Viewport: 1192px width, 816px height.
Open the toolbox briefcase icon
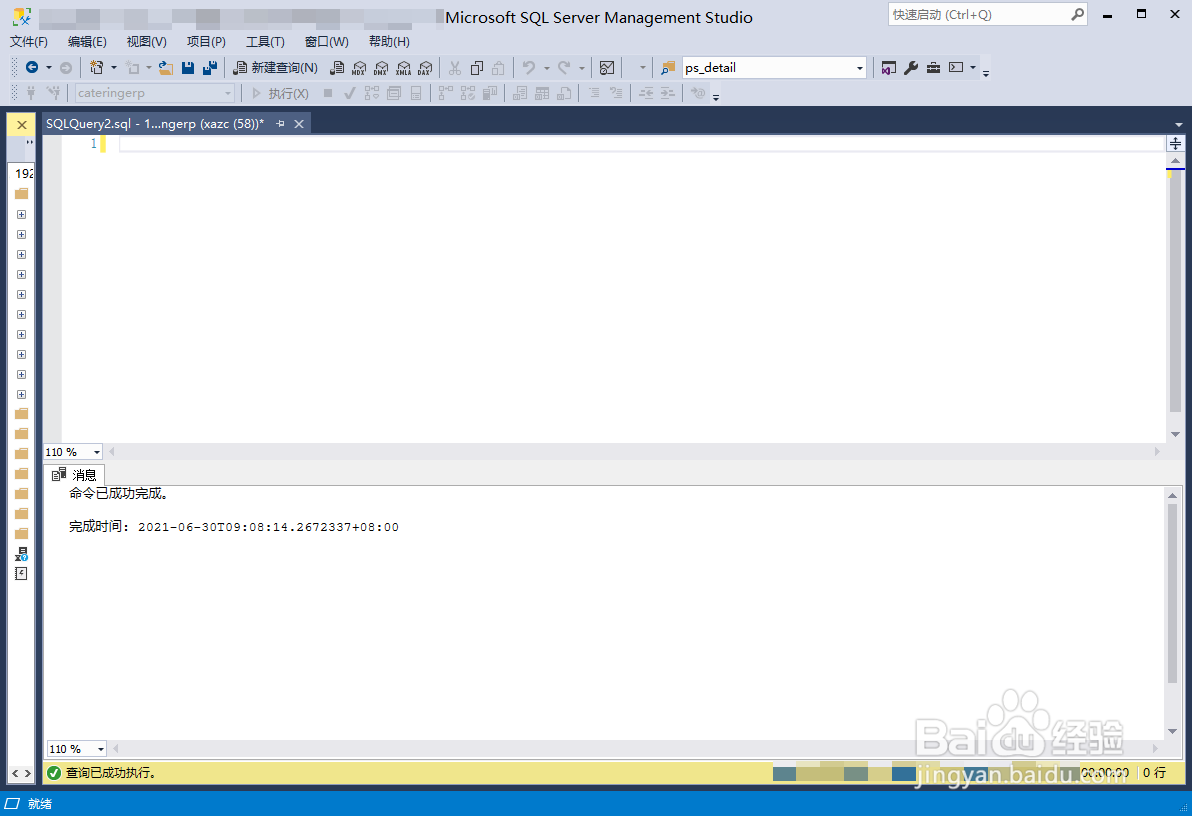tap(933, 68)
